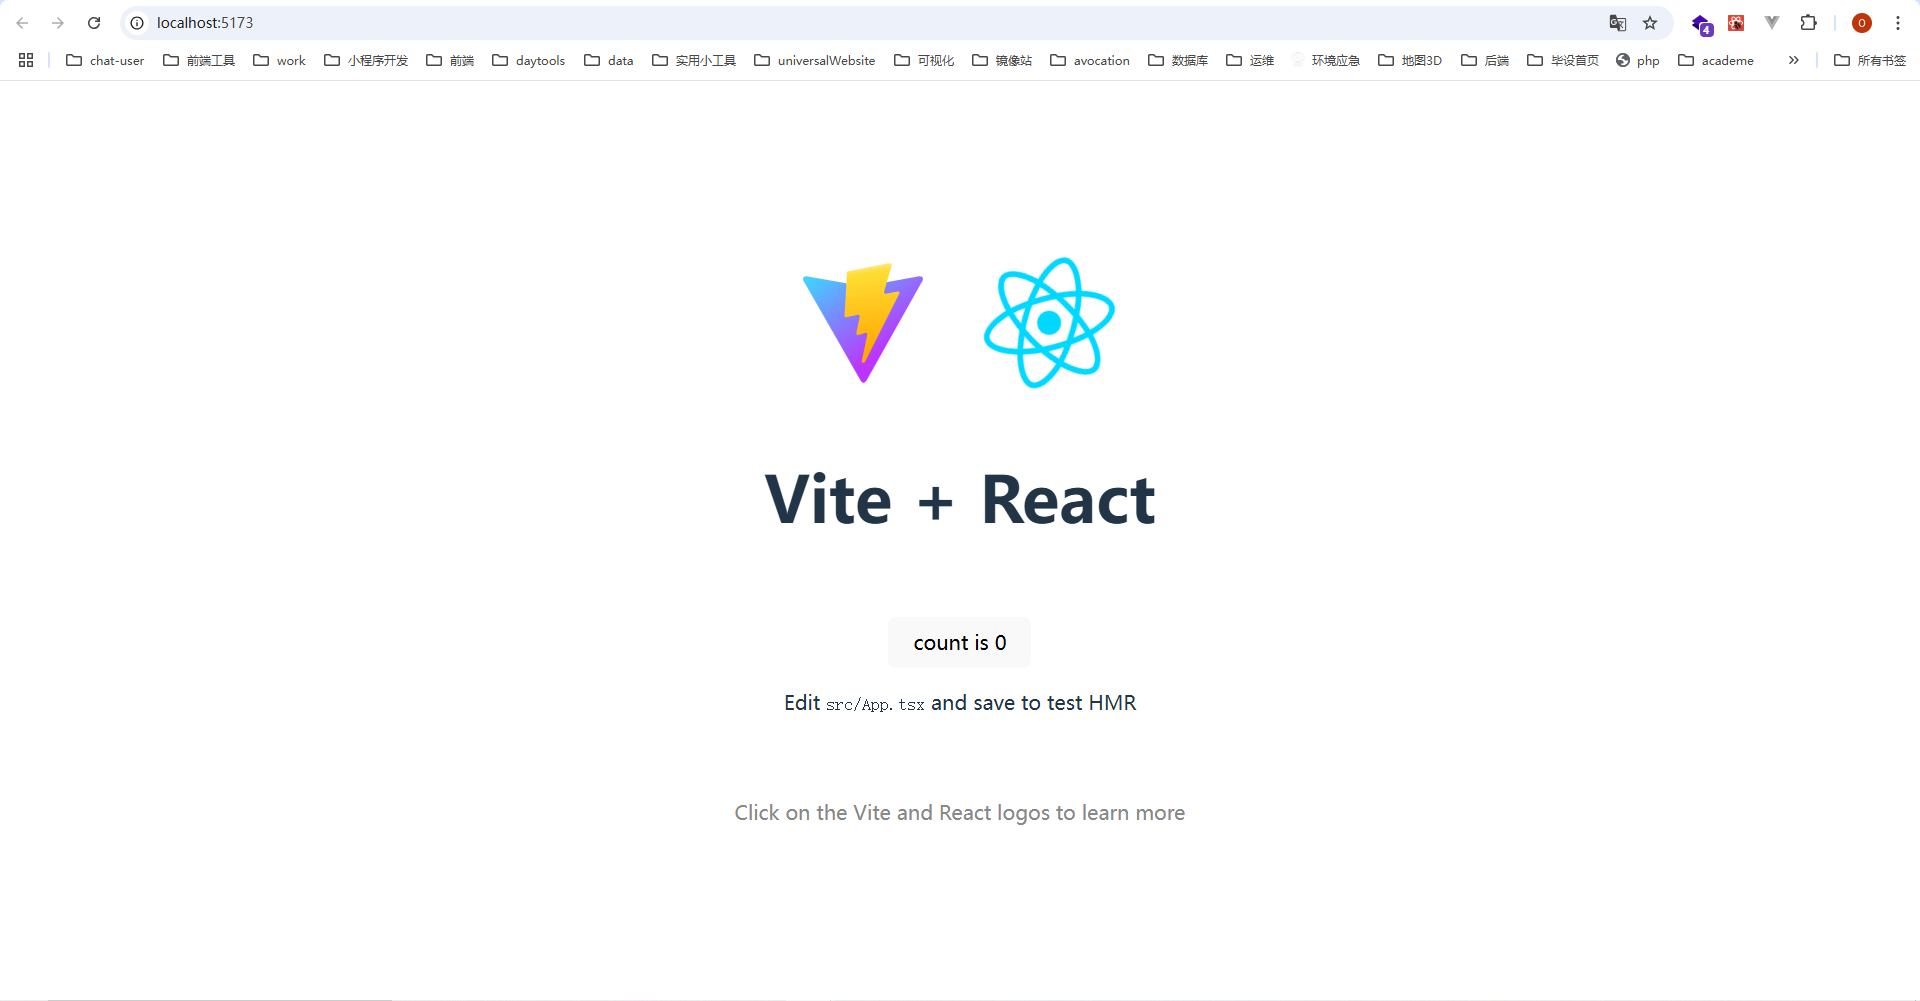Viewport: 1920px width, 1001px height.
Task: Open 数据库 bookmark folder
Action: [1178, 60]
